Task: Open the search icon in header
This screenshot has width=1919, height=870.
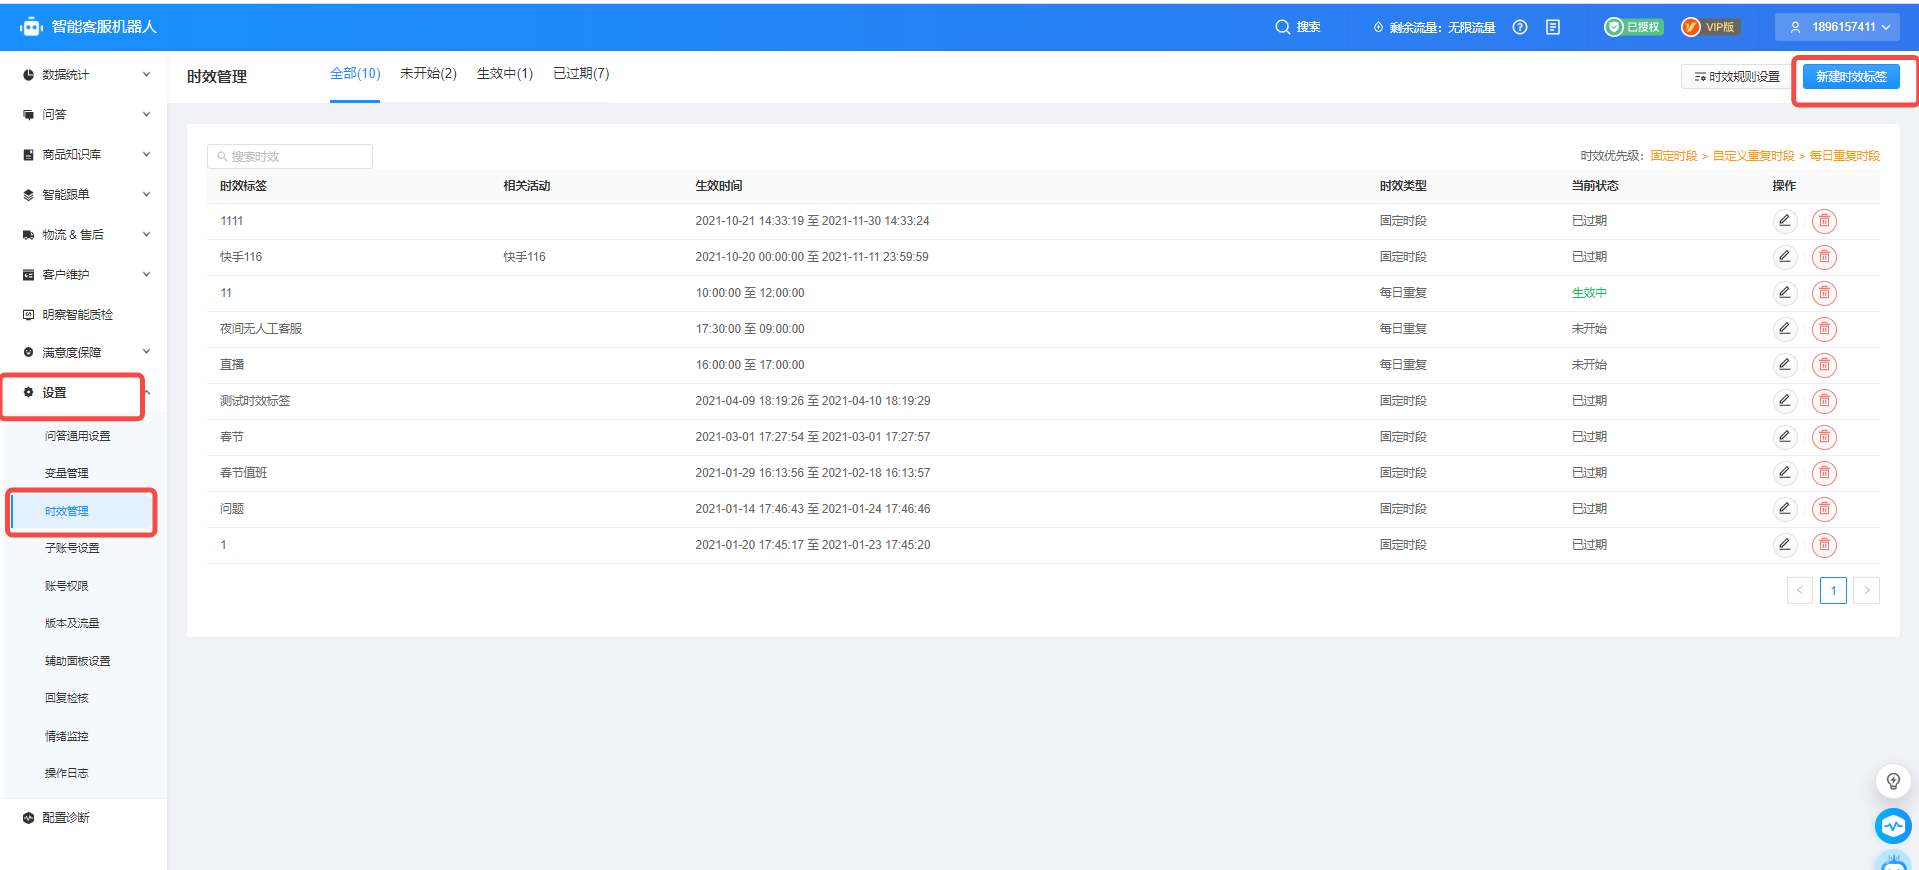Action: coord(1282,27)
